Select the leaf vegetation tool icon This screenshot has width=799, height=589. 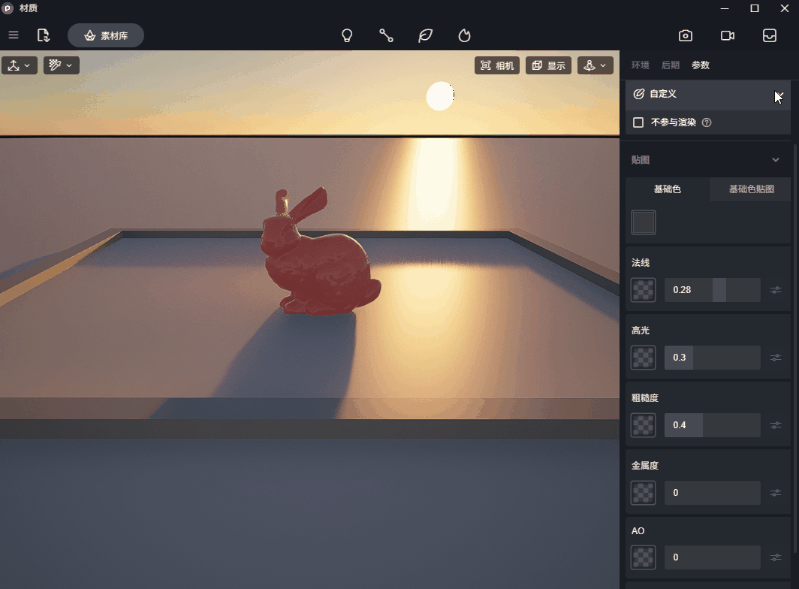425,36
